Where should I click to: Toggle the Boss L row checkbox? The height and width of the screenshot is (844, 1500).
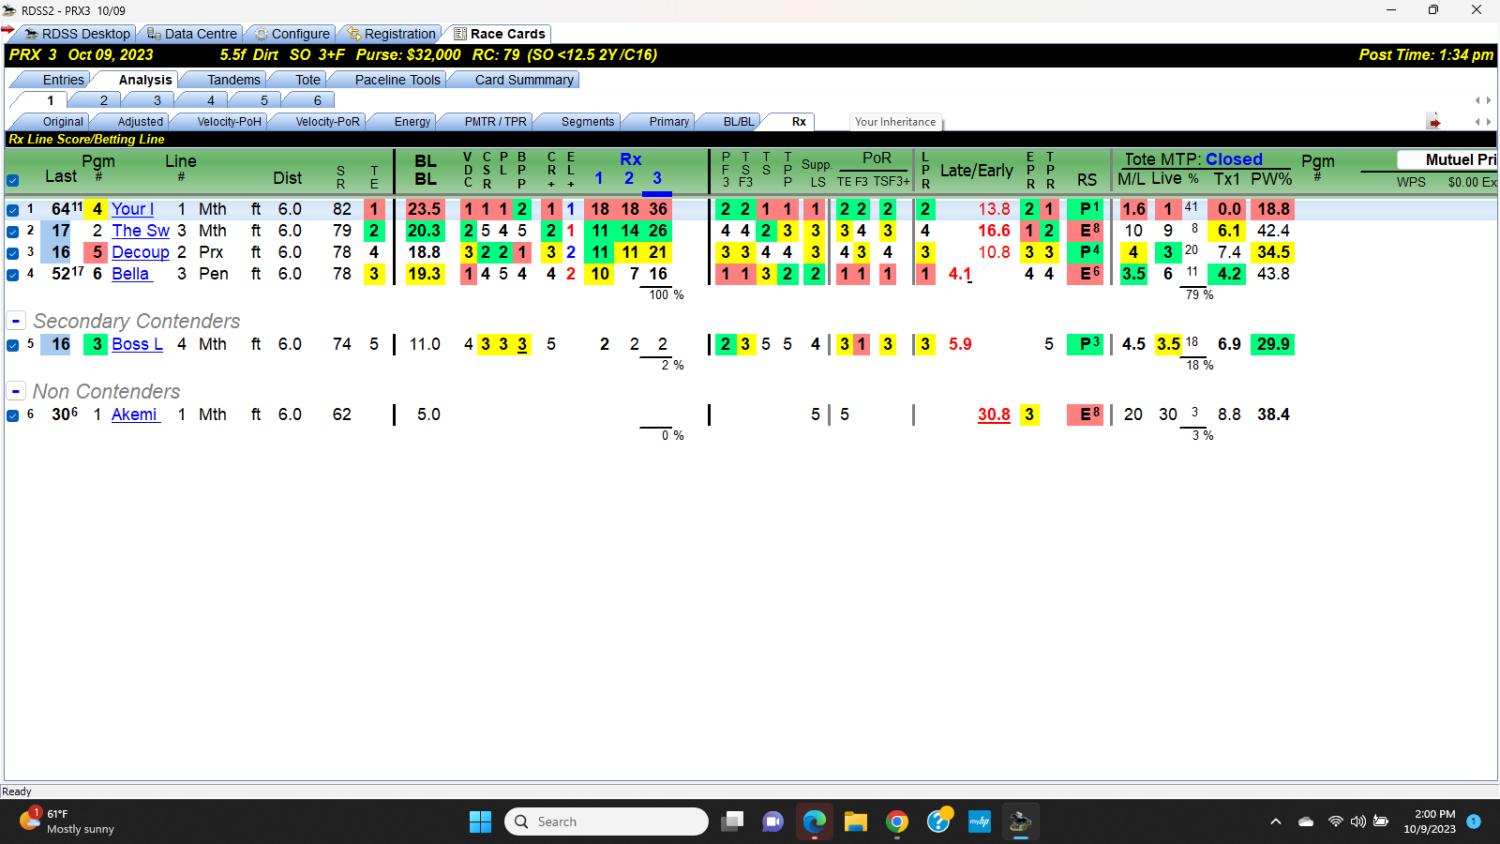pyautogui.click(x=13, y=345)
